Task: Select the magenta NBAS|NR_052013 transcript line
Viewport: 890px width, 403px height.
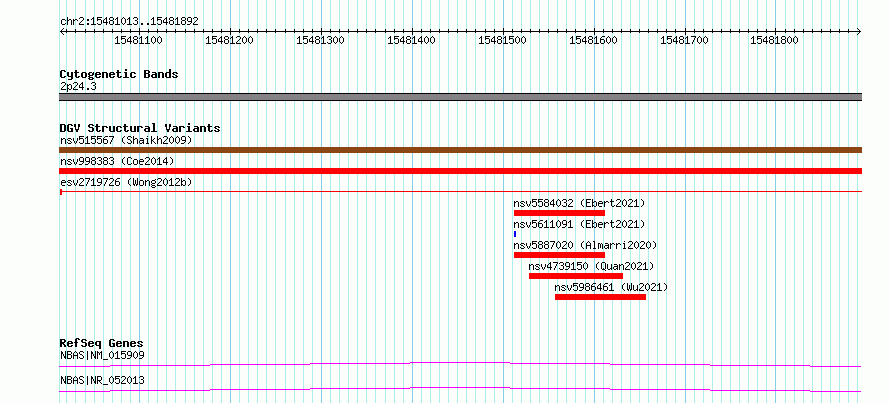Action: pos(460,389)
